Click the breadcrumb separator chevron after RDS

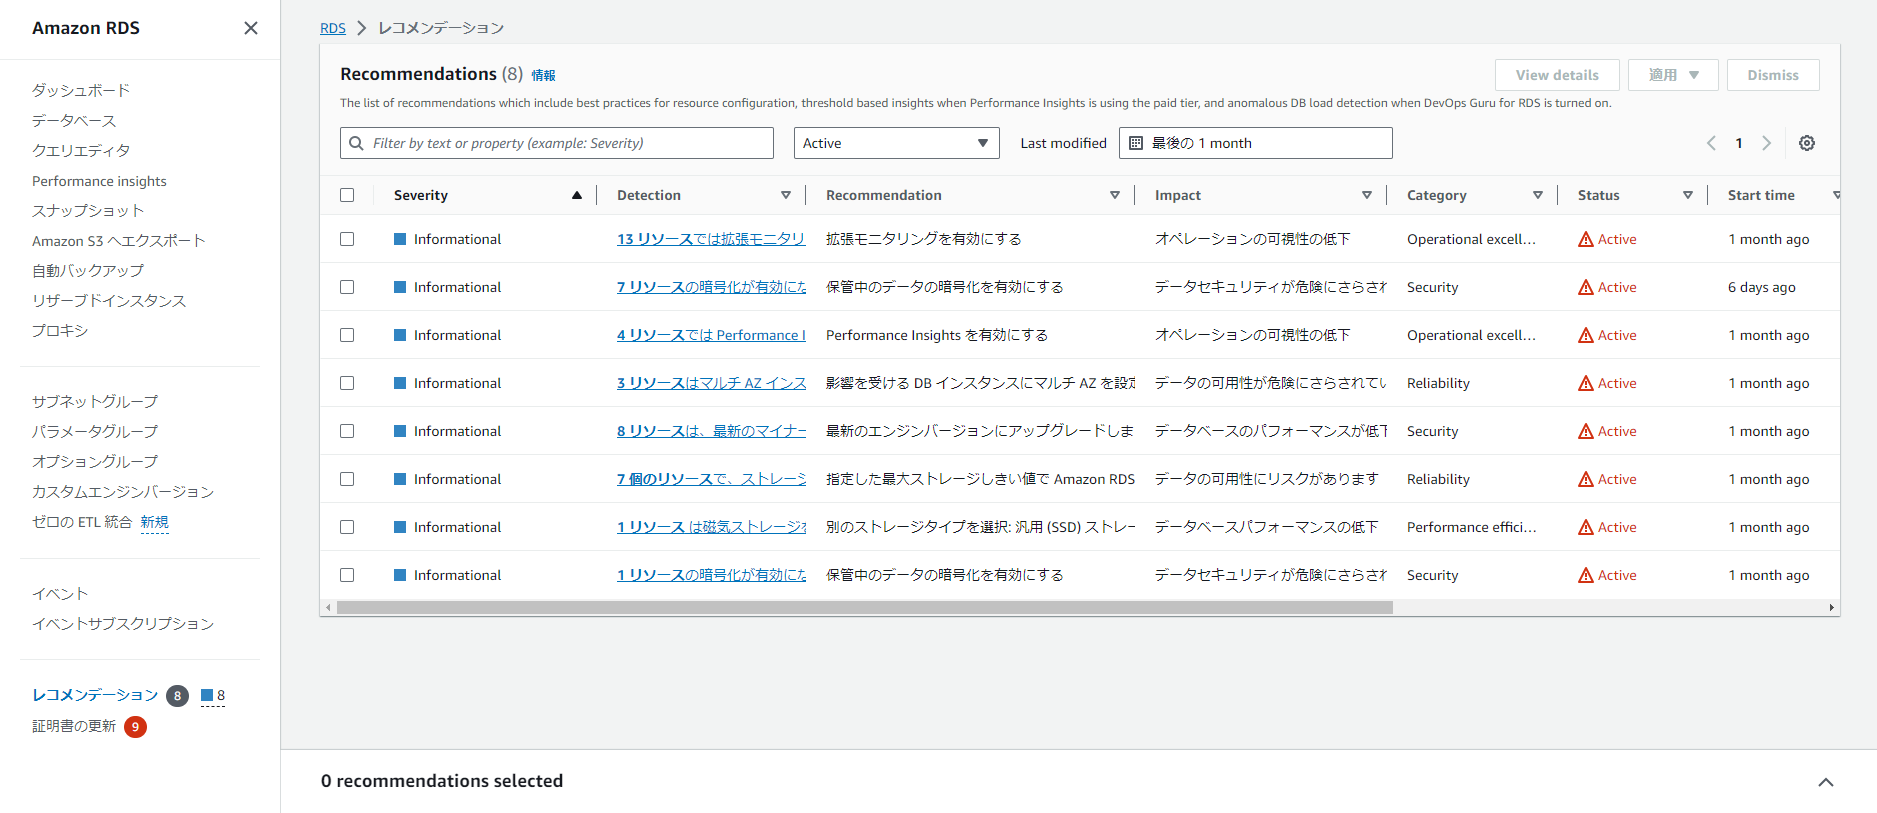[x=362, y=28]
